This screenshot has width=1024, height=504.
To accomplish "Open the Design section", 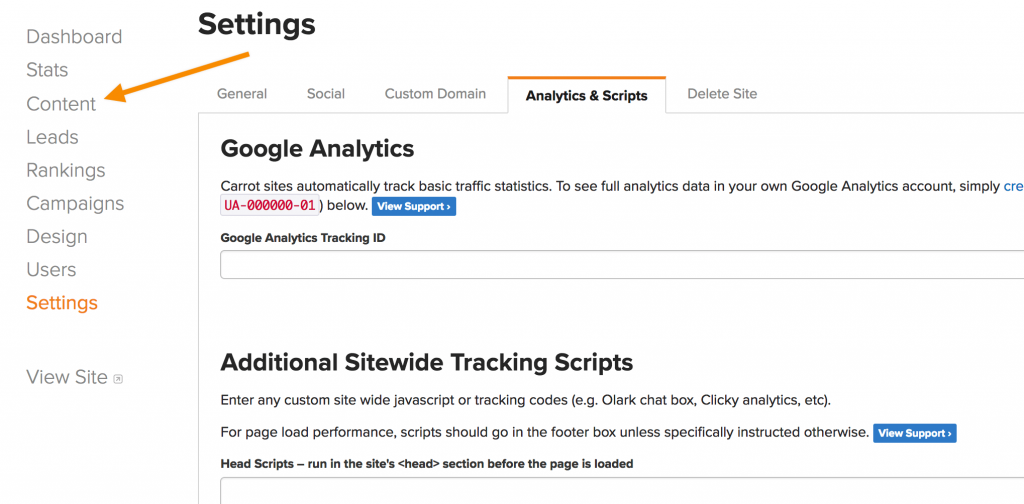I will click(56, 237).
